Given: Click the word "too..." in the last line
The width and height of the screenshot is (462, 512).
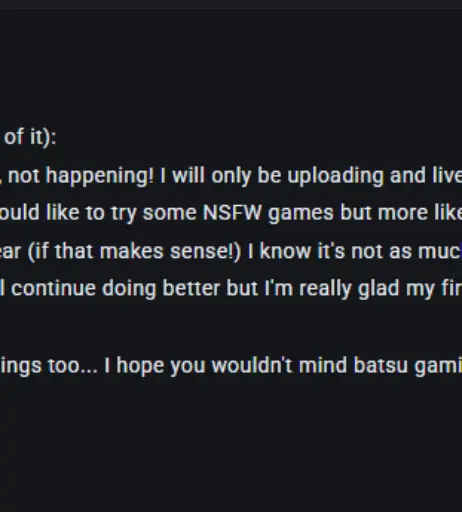Looking at the screenshot, I should point(73,366).
